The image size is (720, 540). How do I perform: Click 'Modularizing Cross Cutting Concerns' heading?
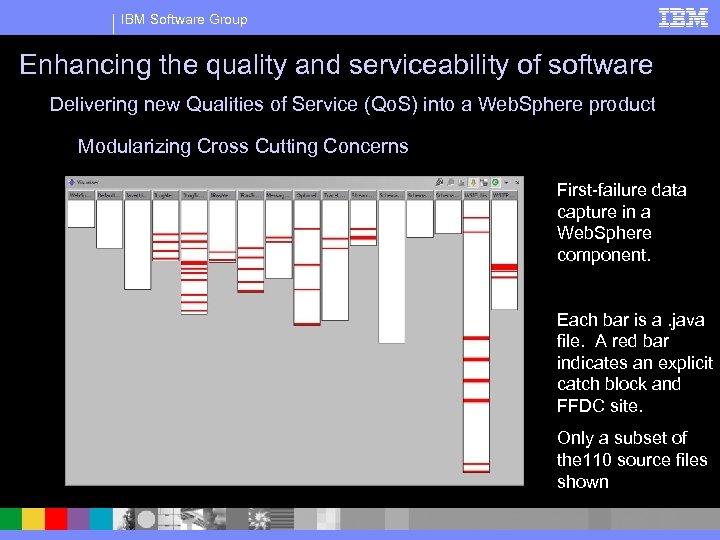pyautogui.click(x=243, y=146)
